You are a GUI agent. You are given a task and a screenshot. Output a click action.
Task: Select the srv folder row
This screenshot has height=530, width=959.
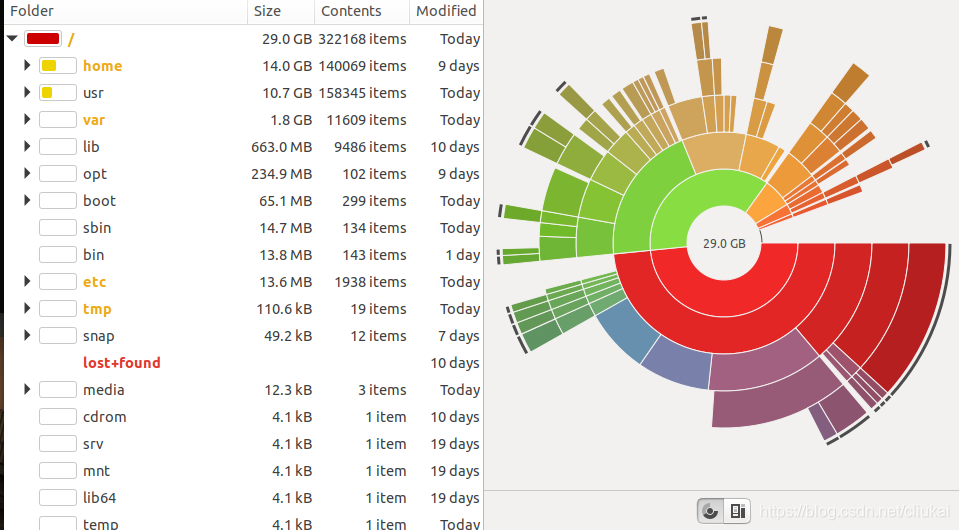click(x=243, y=444)
